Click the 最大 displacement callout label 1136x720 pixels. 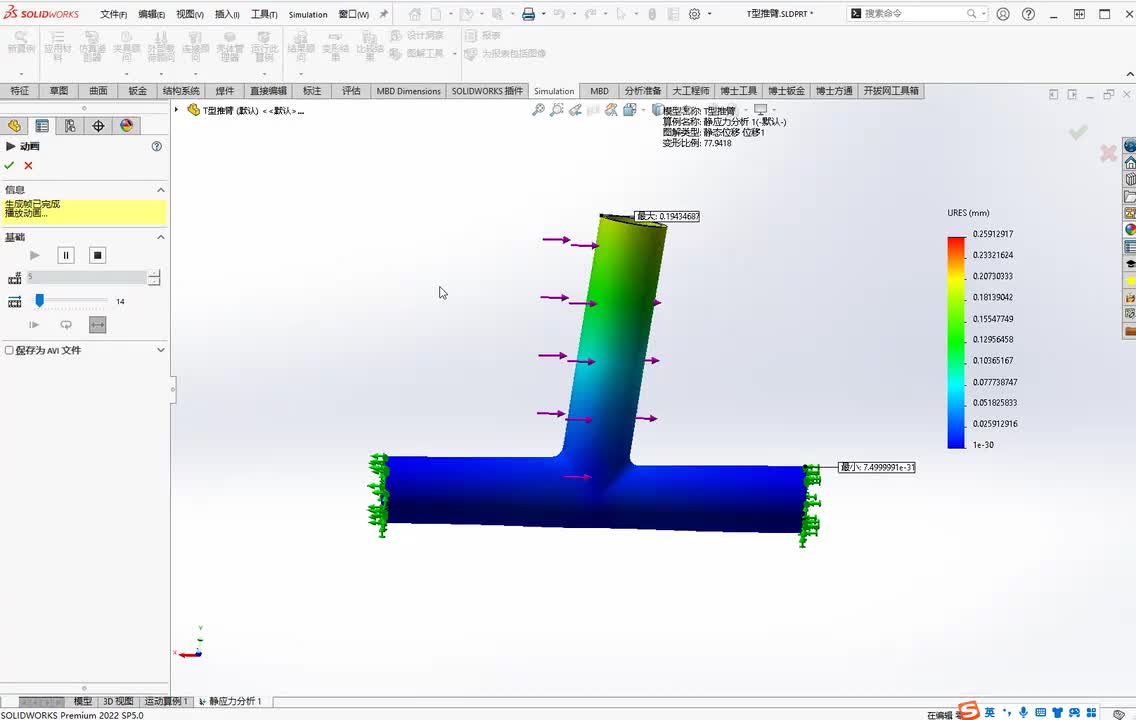click(x=667, y=216)
